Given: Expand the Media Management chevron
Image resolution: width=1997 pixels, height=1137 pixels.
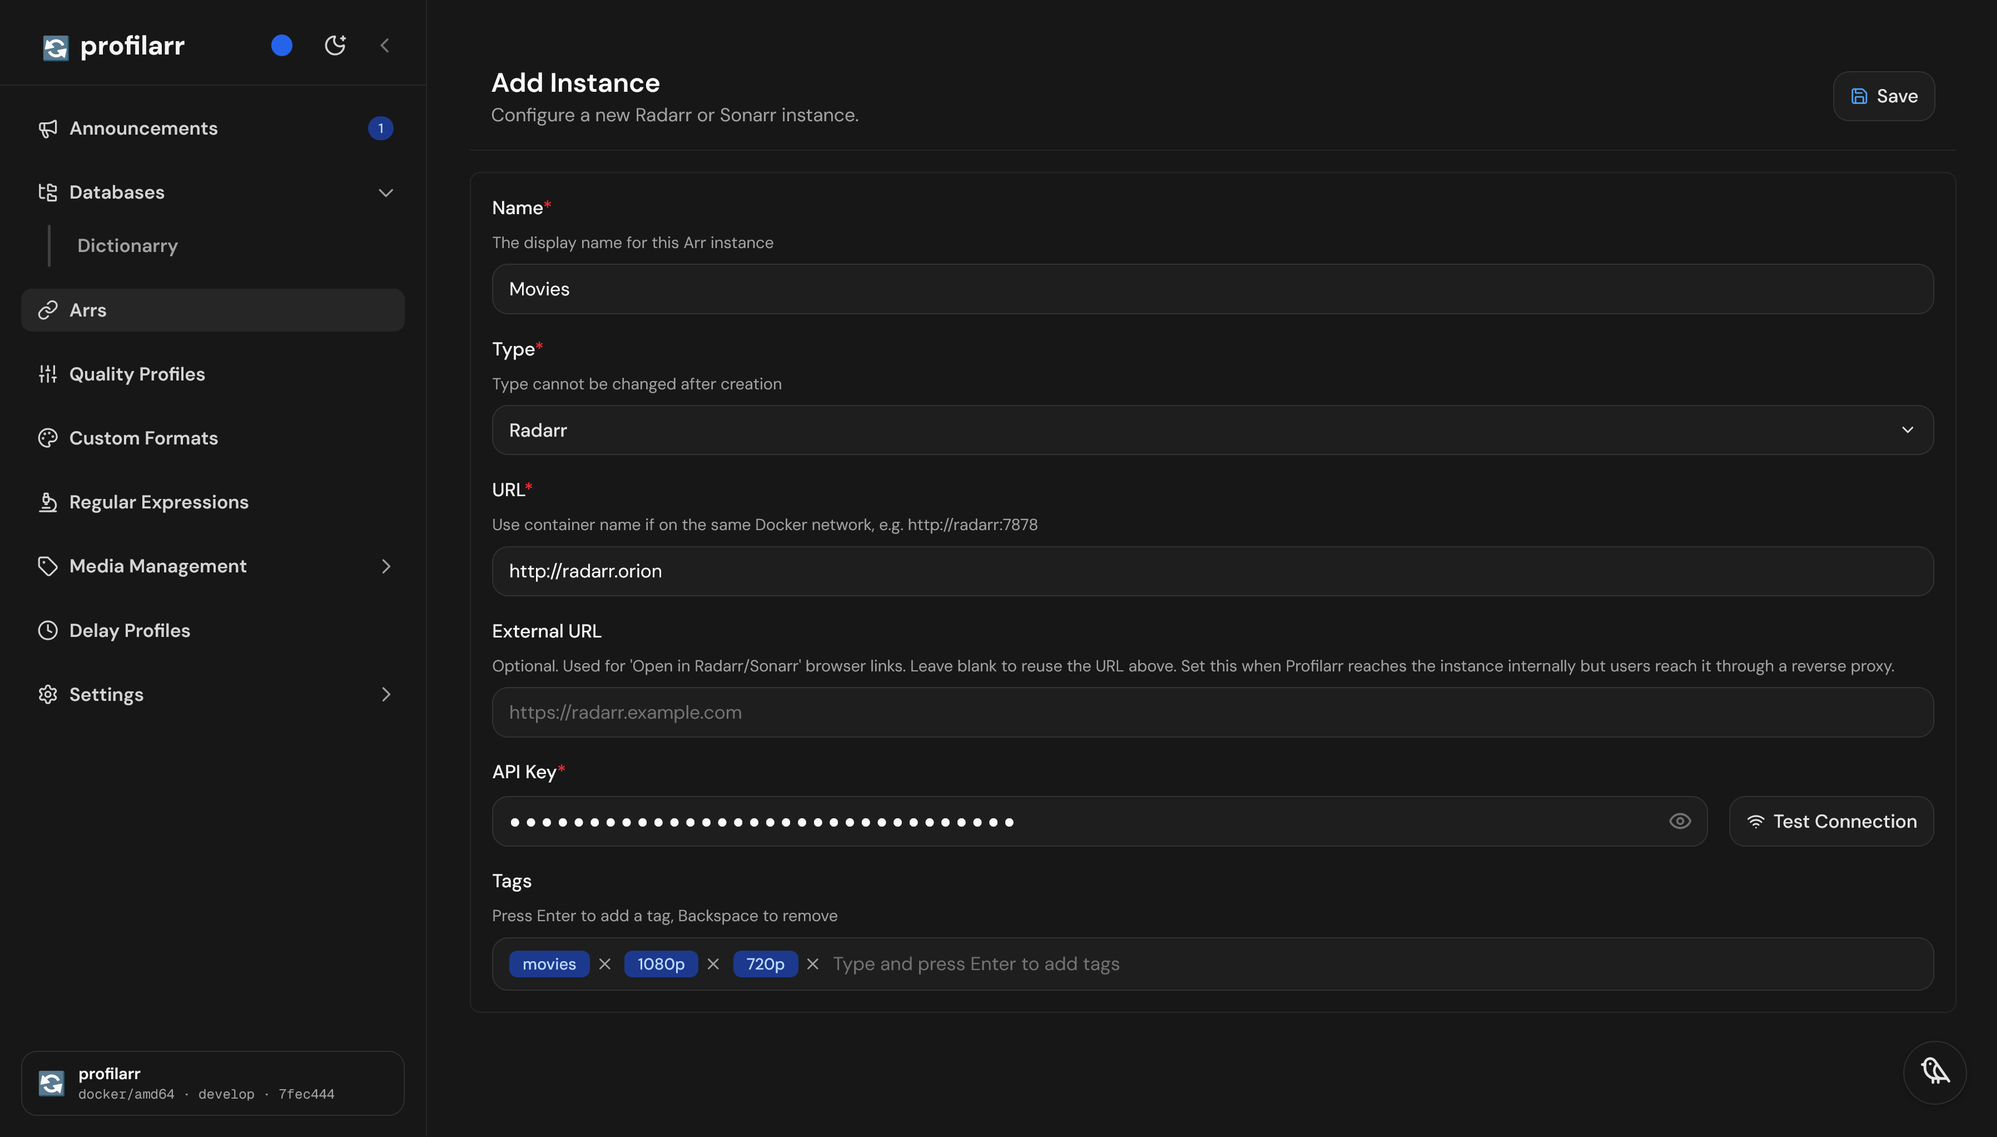Looking at the screenshot, I should coord(386,566).
